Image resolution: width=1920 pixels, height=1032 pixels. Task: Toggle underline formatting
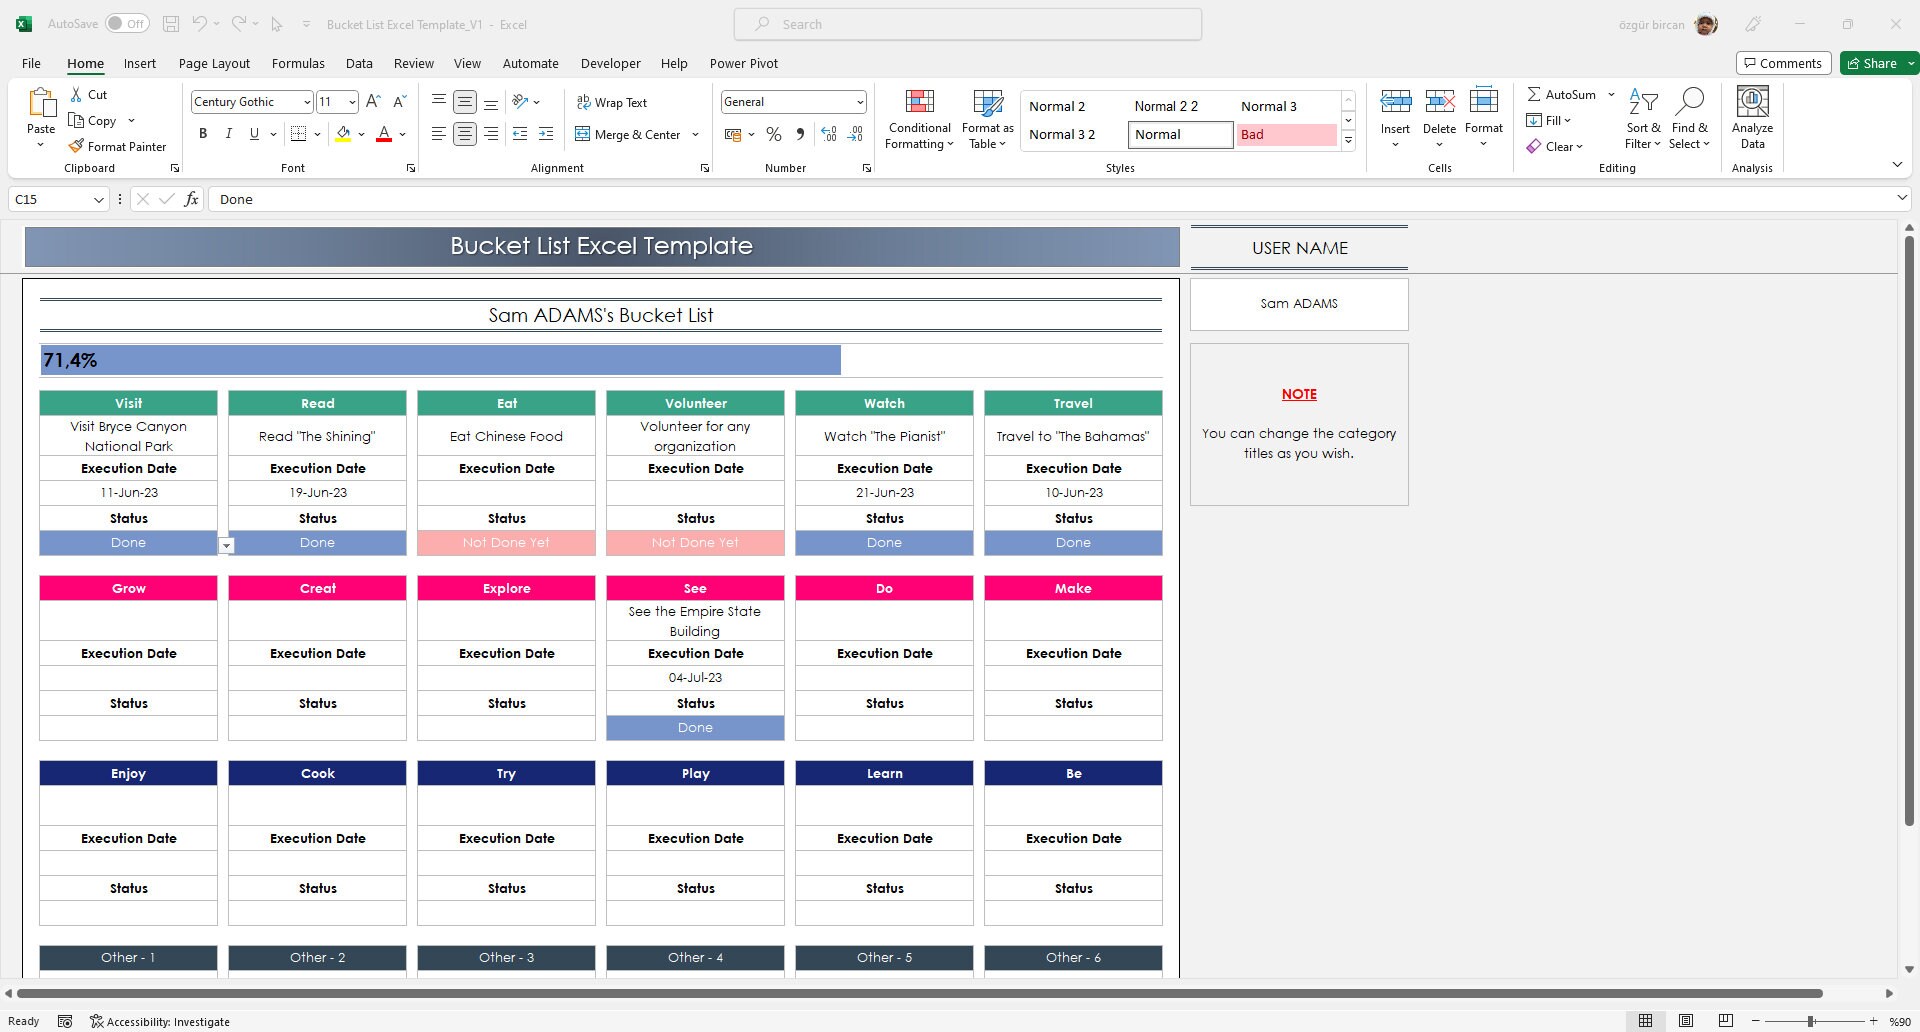click(254, 133)
